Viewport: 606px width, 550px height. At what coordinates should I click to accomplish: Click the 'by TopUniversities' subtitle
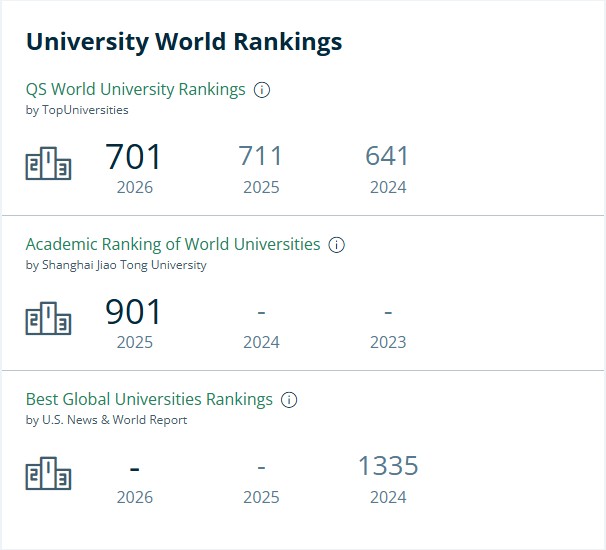(x=77, y=110)
